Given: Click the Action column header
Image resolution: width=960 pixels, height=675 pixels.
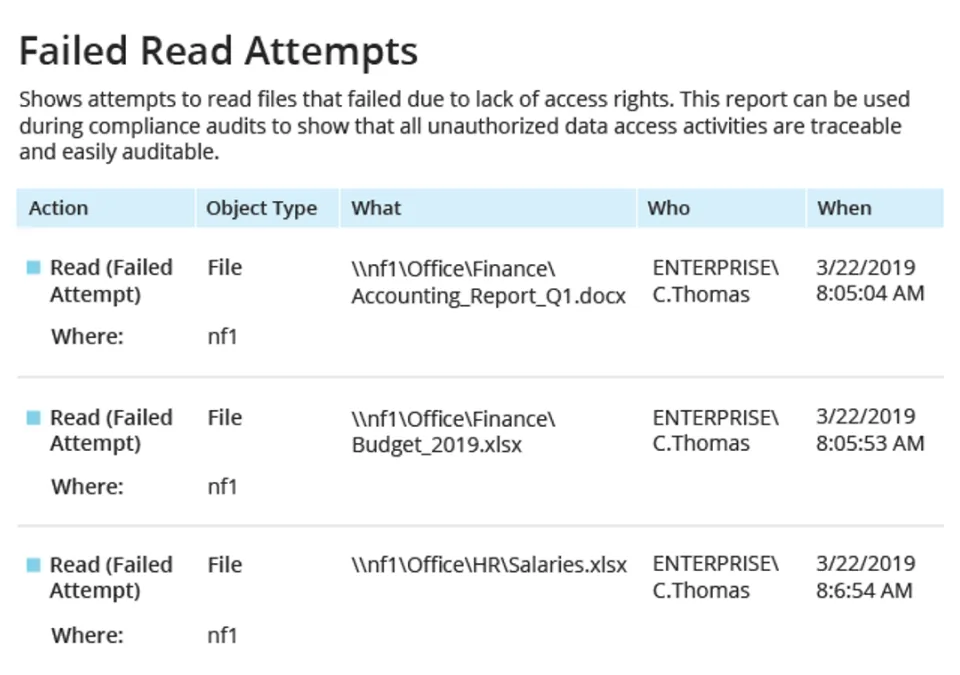Looking at the screenshot, I should [x=58, y=208].
